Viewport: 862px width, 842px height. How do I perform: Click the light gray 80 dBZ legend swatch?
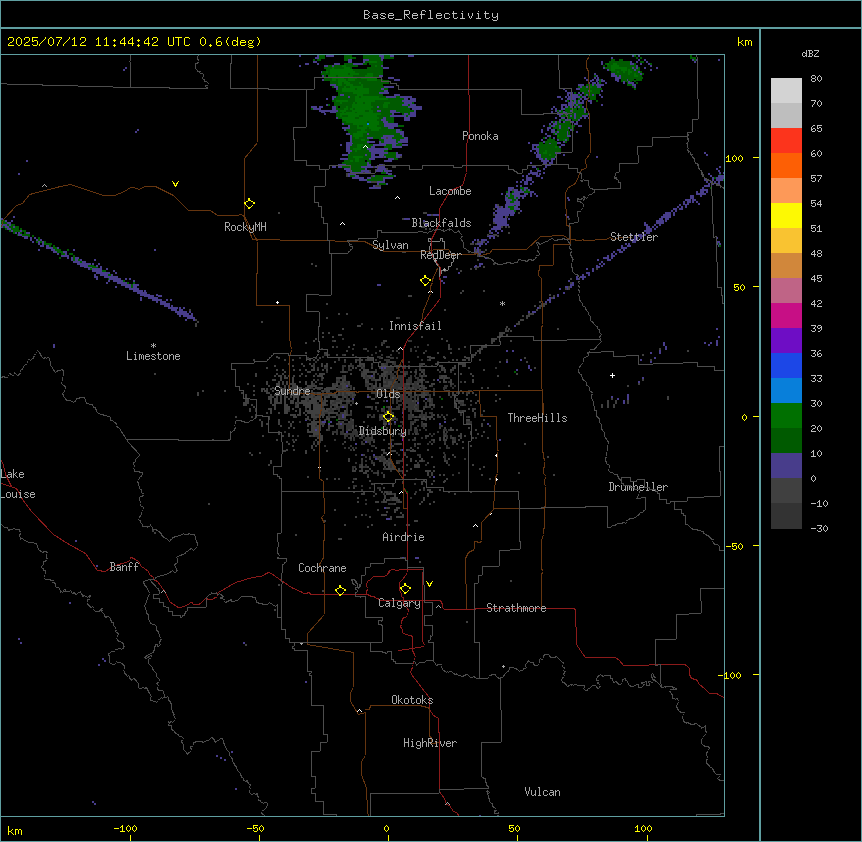click(786, 91)
